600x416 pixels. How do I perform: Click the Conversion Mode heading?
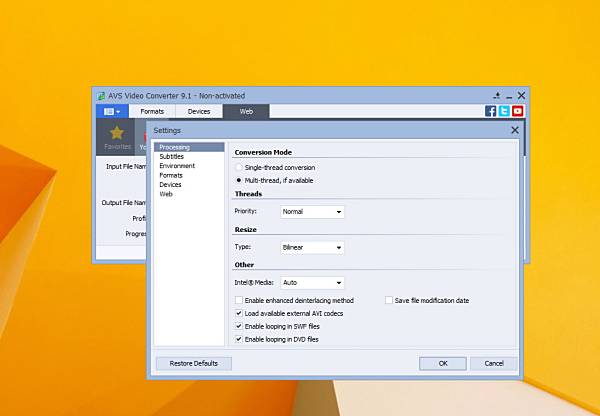(x=263, y=152)
